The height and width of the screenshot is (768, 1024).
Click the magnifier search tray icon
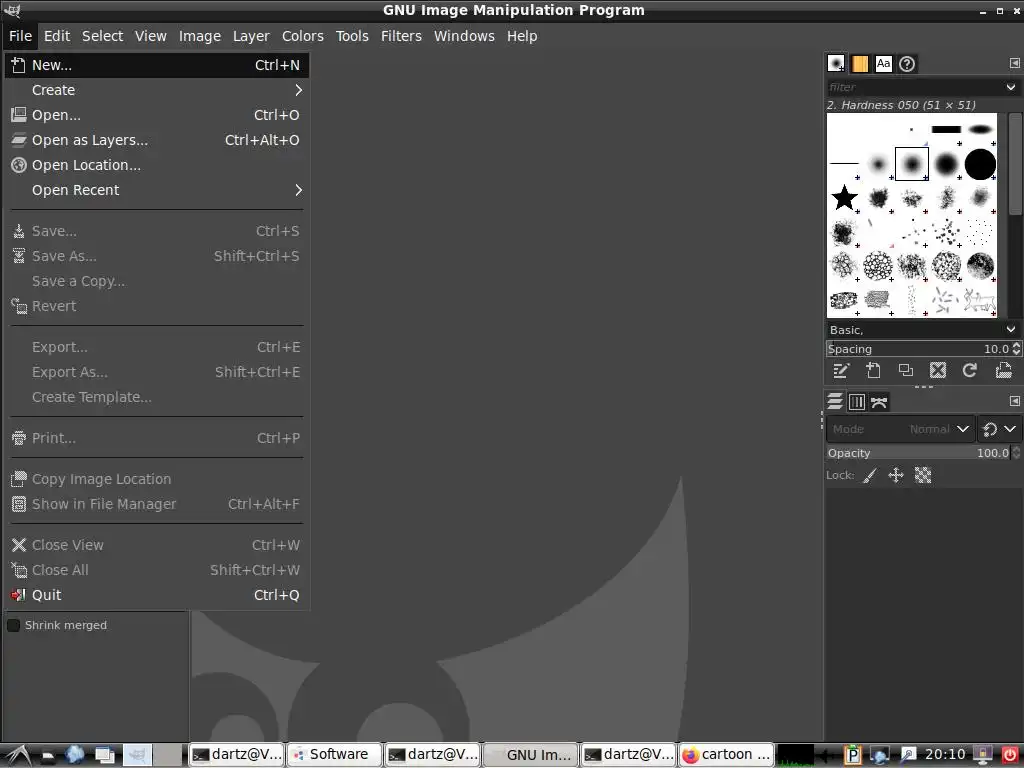coord(908,755)
